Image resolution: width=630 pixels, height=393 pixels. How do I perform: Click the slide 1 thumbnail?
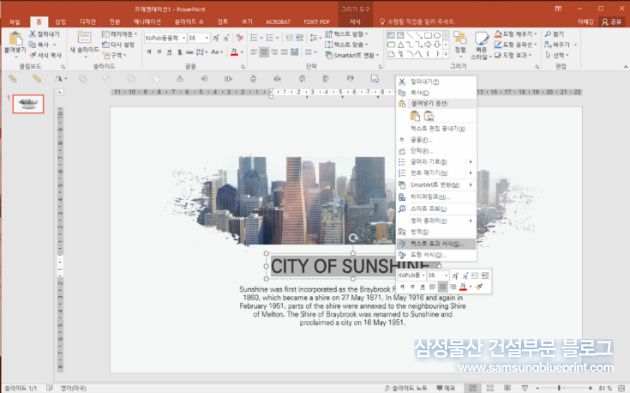pos(28,104)
